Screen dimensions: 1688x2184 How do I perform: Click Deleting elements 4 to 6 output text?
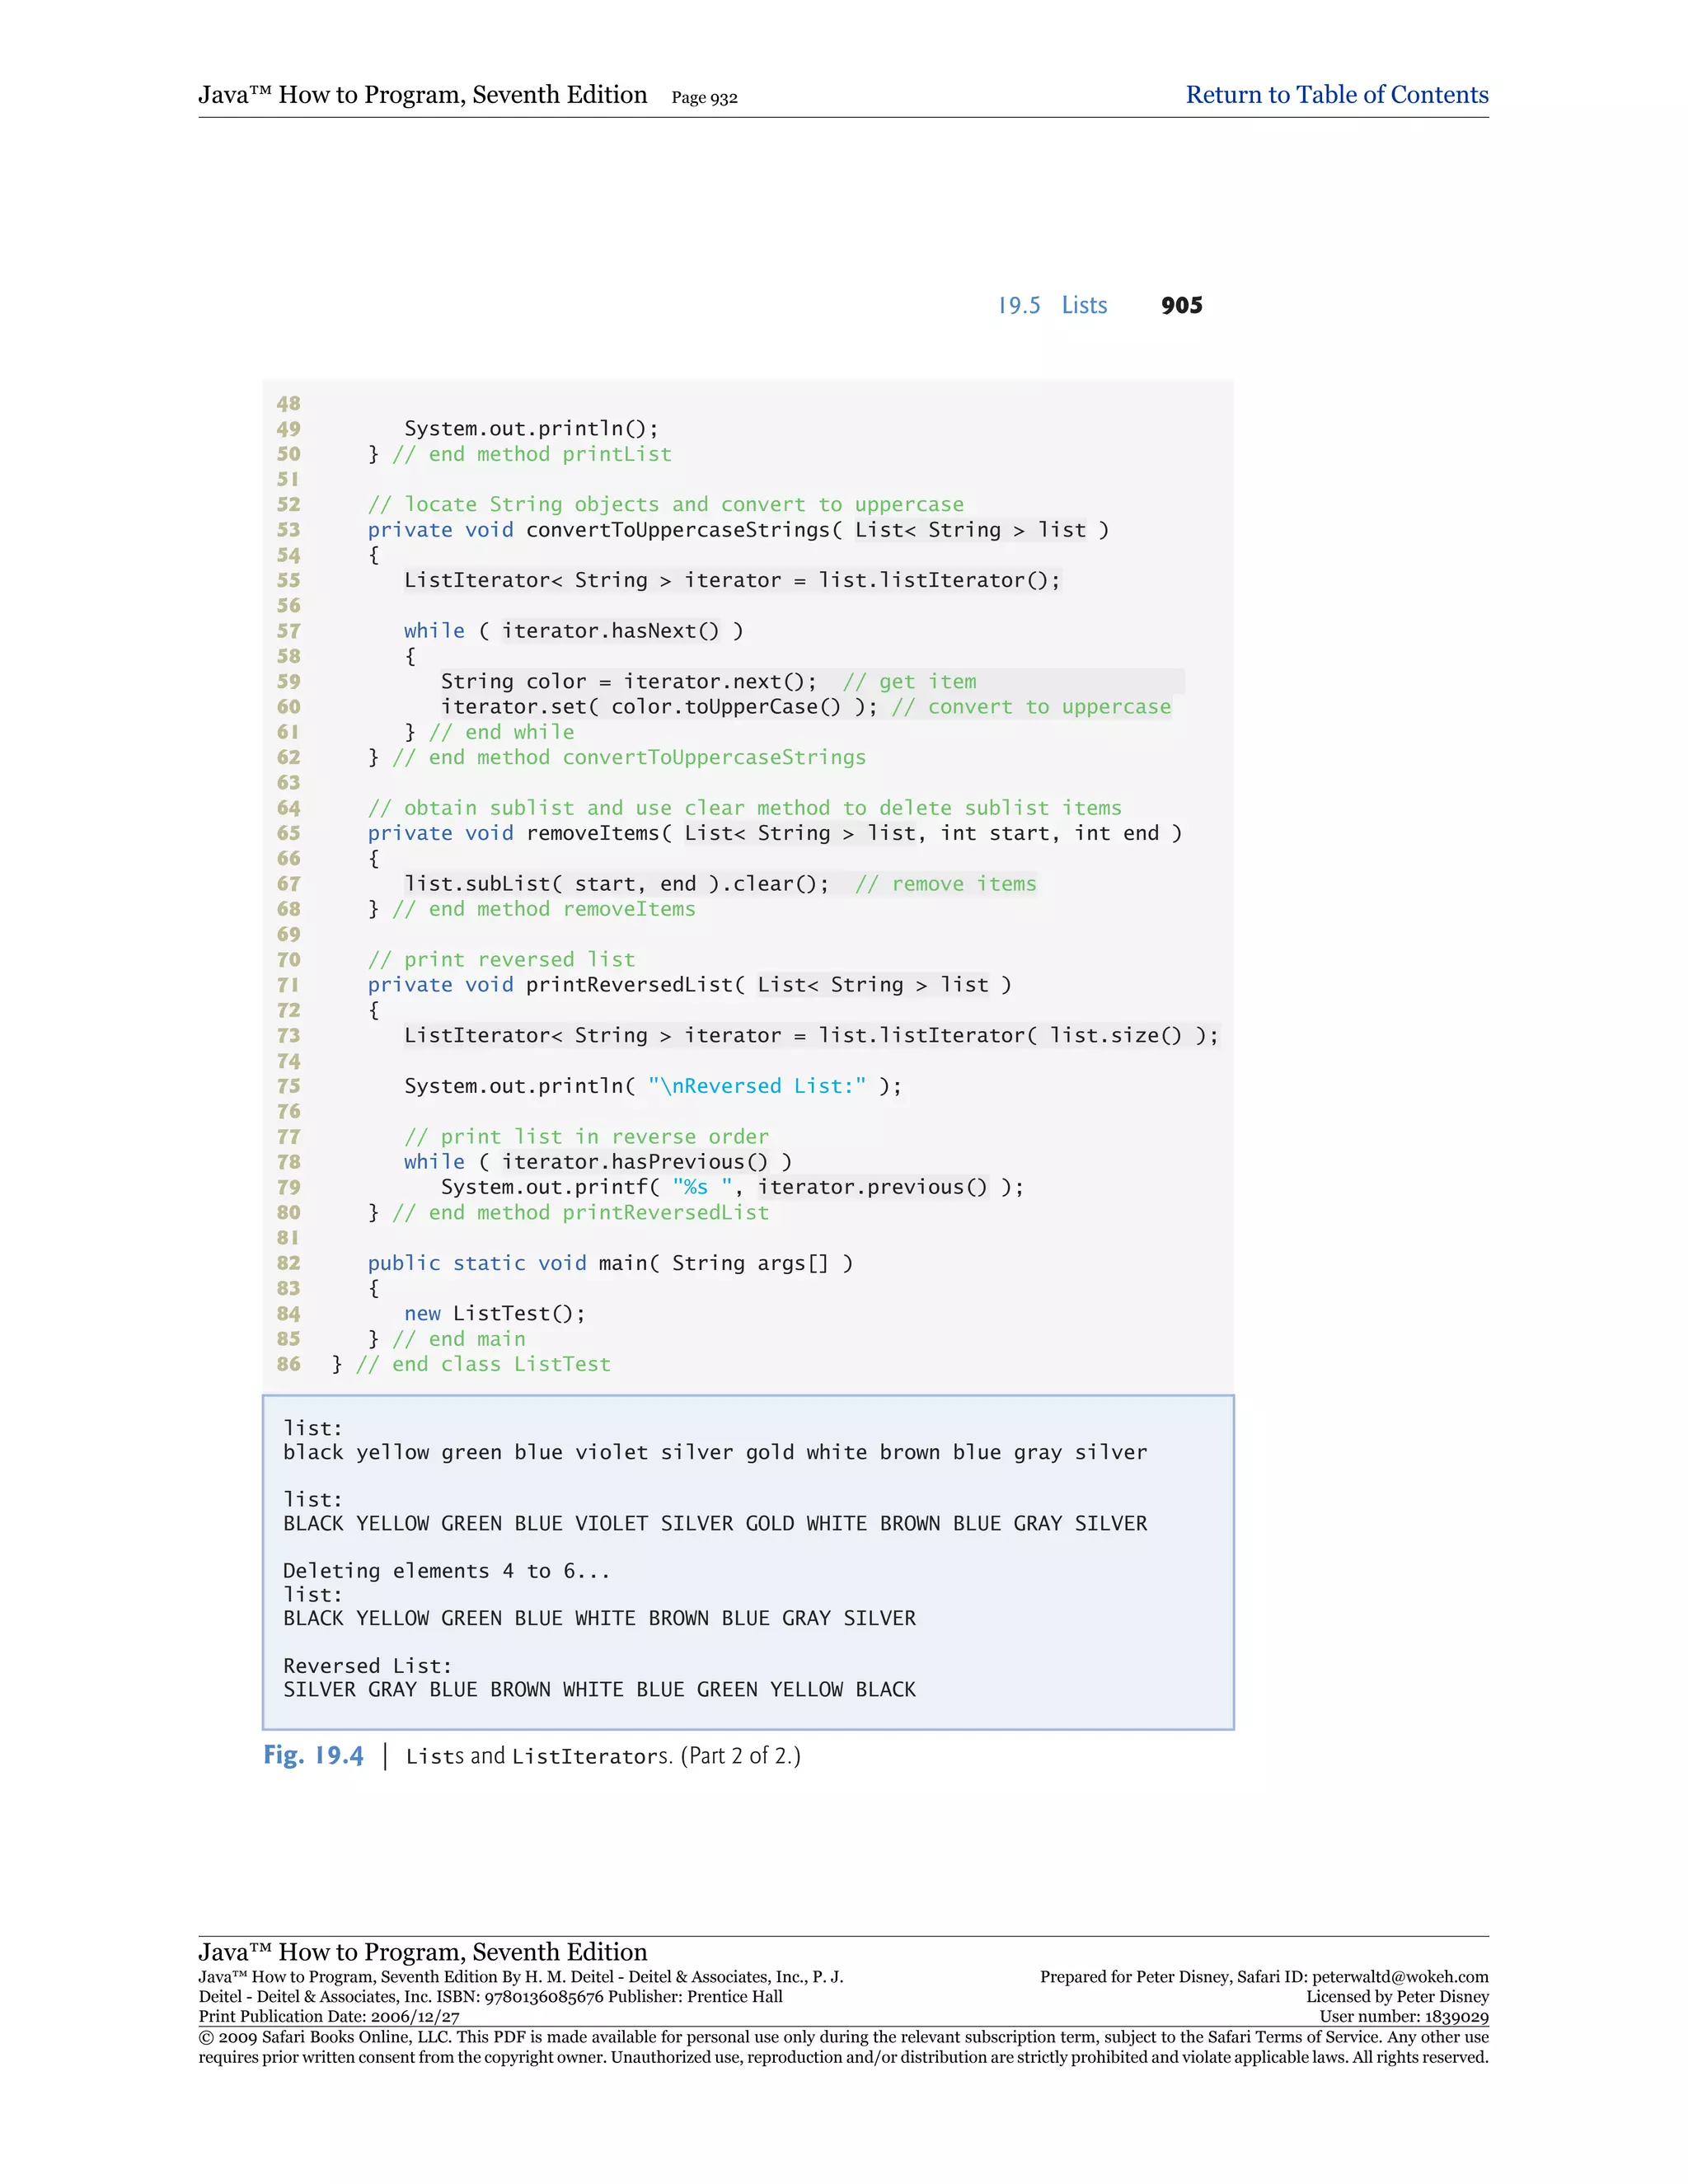[446, 1571]
